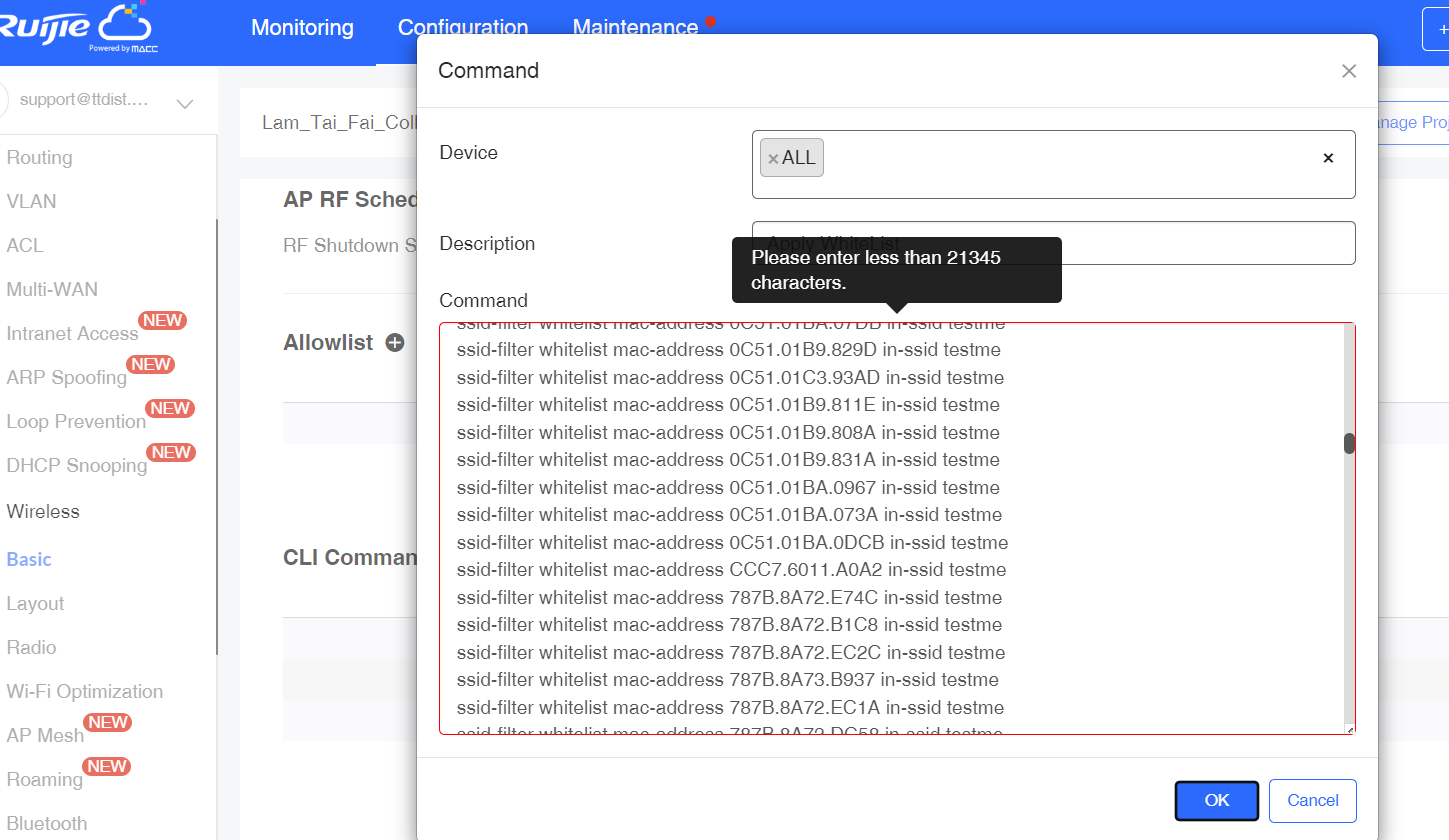Click the Command textarea scrollbar thumb
Viewport: 1449px width, 840px height.
click(1349, 443)
